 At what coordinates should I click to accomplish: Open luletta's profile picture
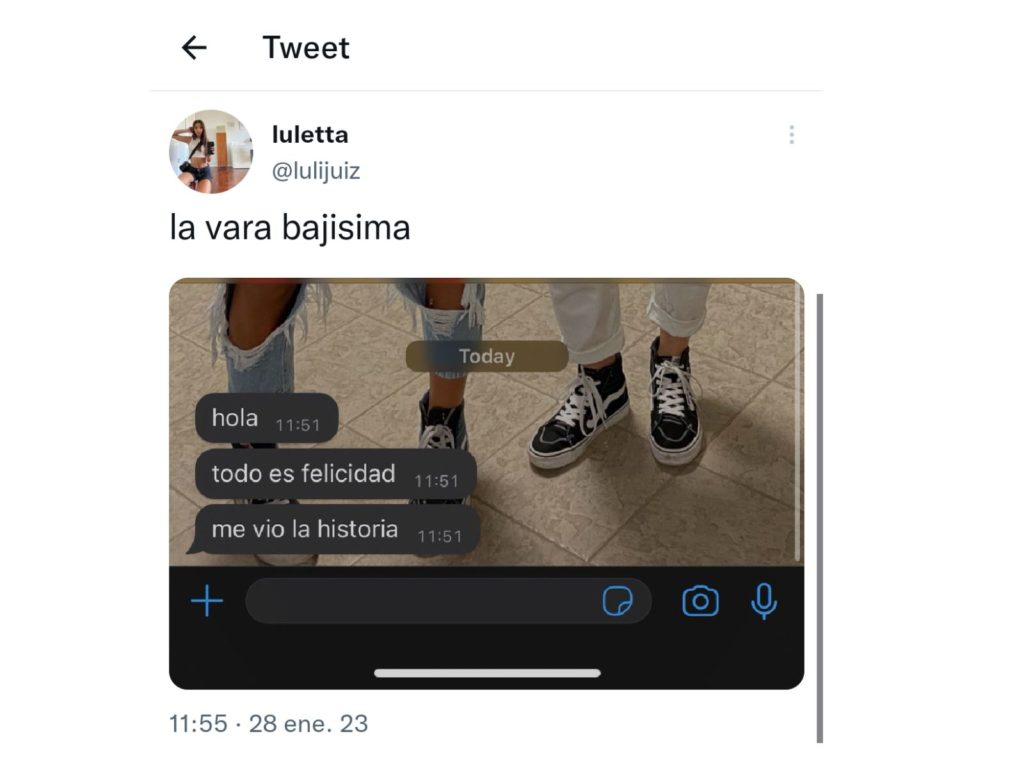[211, 152]
